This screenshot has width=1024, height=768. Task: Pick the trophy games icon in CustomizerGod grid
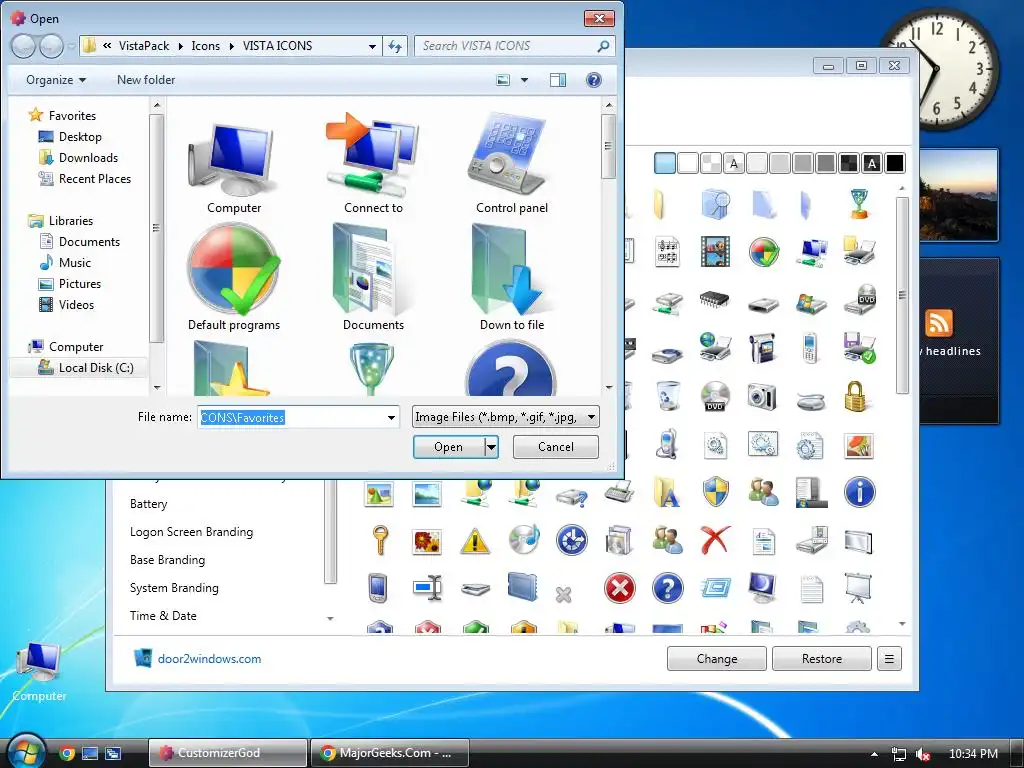(x=859, y=203)
